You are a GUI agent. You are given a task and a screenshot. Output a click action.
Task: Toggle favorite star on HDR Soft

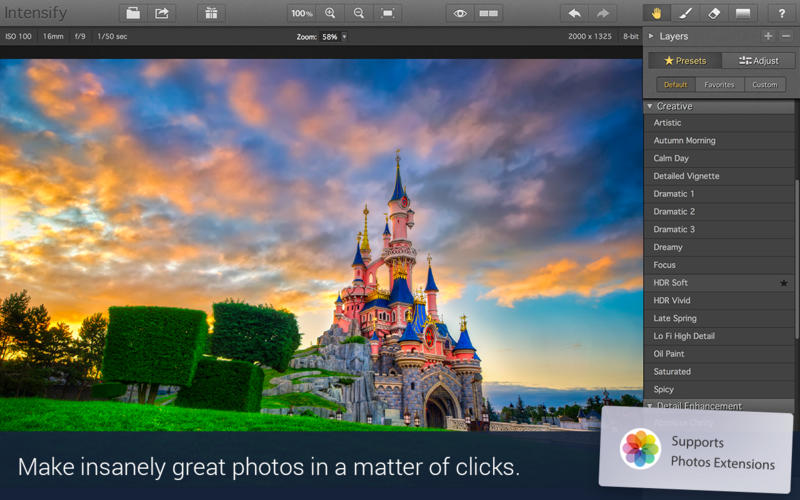[784, 283]
